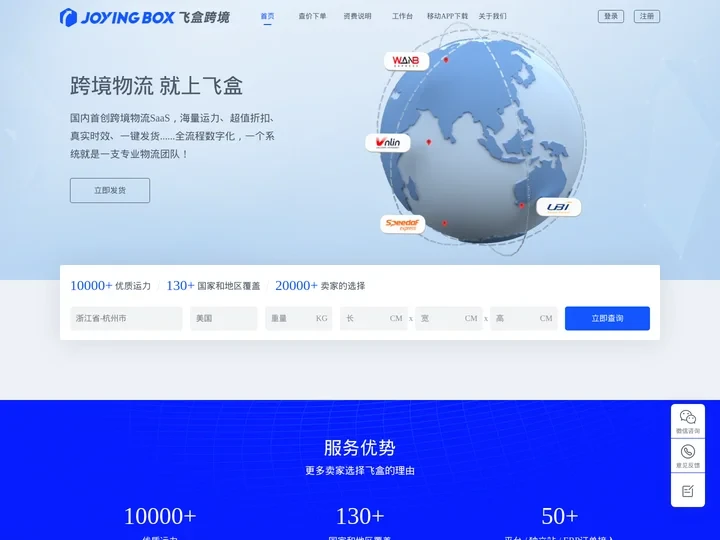This screenshot has width=720, height=540.
Task: Click the red map pin beside WANB
Action: (445, 60)
